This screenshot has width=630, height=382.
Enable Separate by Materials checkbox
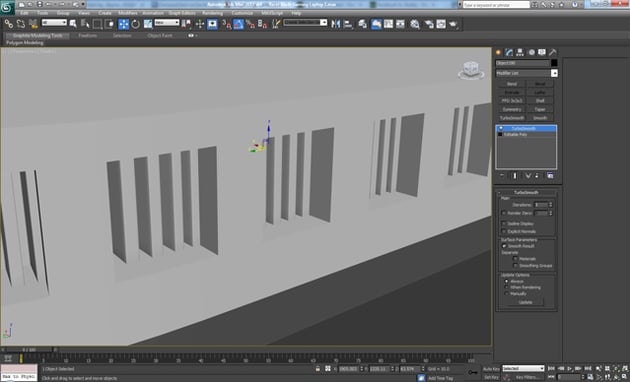(x=515, y=259)
